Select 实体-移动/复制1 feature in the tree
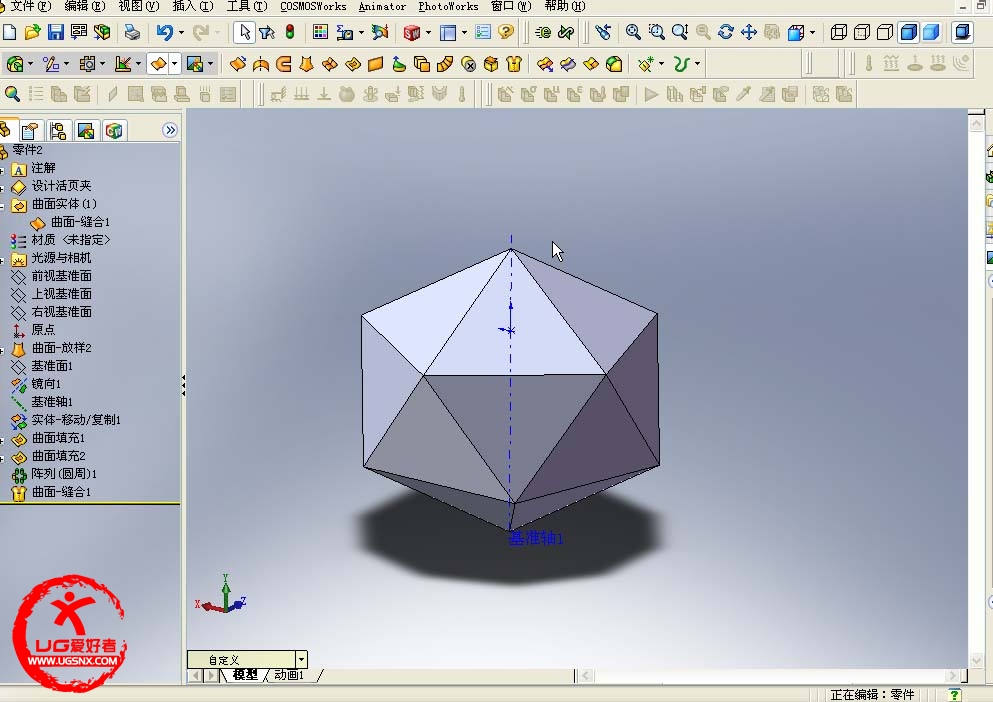The height and width of the screenshot is (702, 993). (x=76, y=419)
